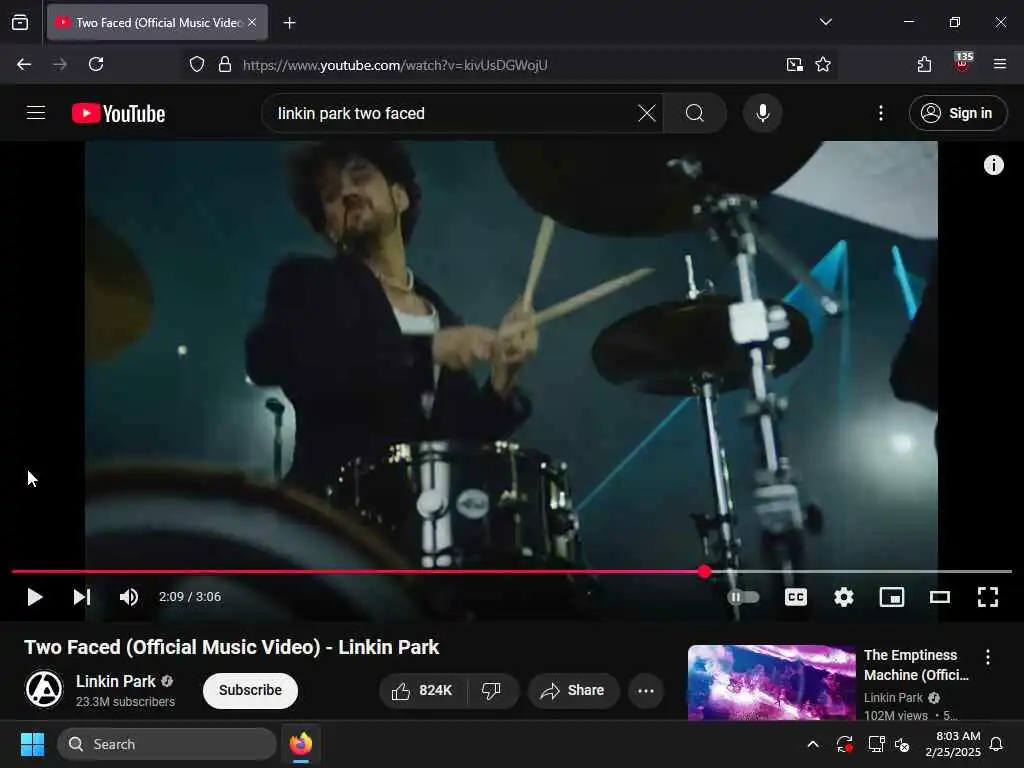
Task: Click the red progress bar scrubber
Action: (704, 572)
